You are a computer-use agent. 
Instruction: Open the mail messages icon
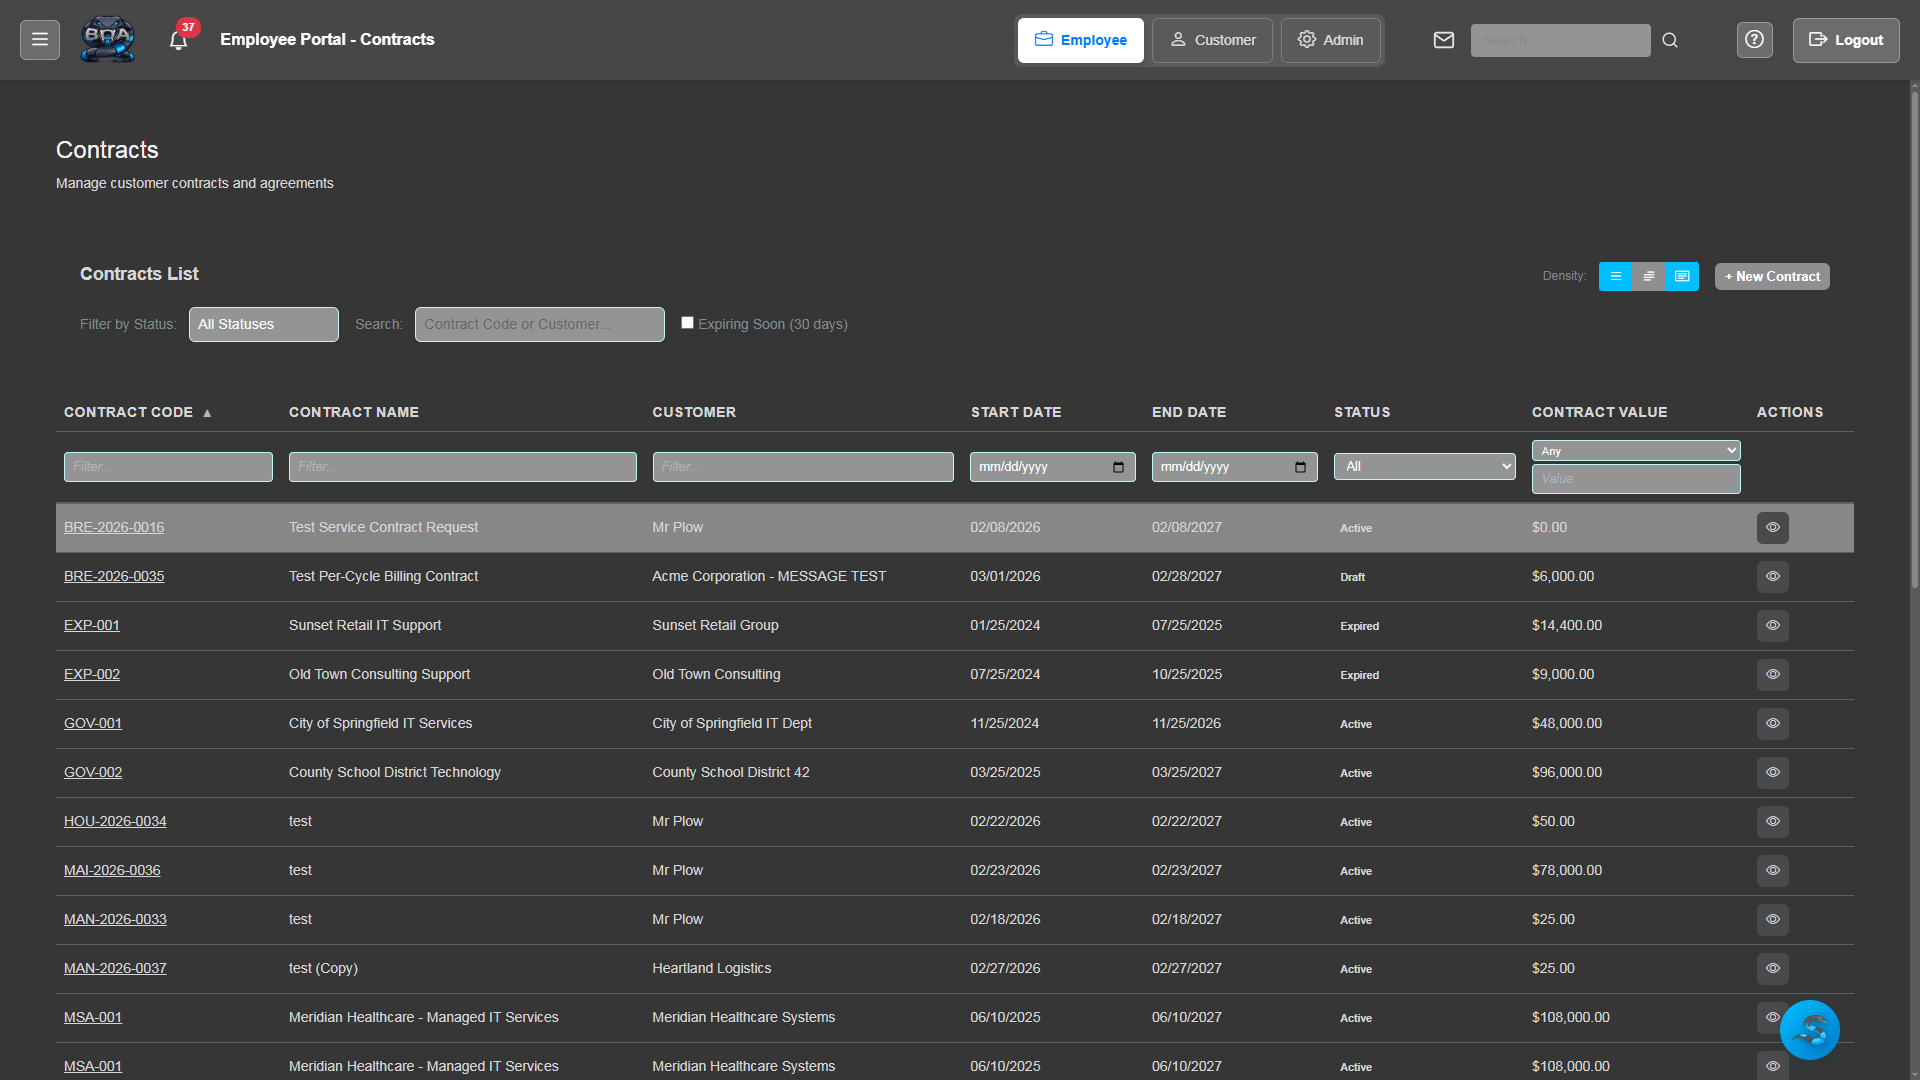click(1444, 40)
